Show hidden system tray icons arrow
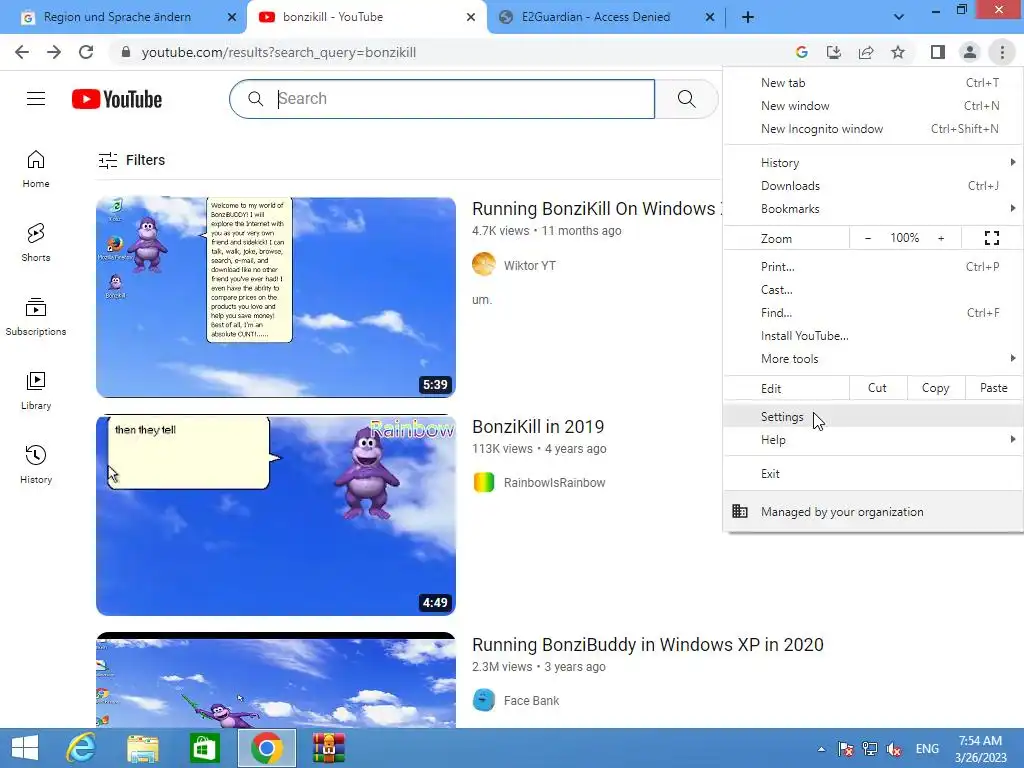Viewport: 1024px width, 768px height. 821,749
